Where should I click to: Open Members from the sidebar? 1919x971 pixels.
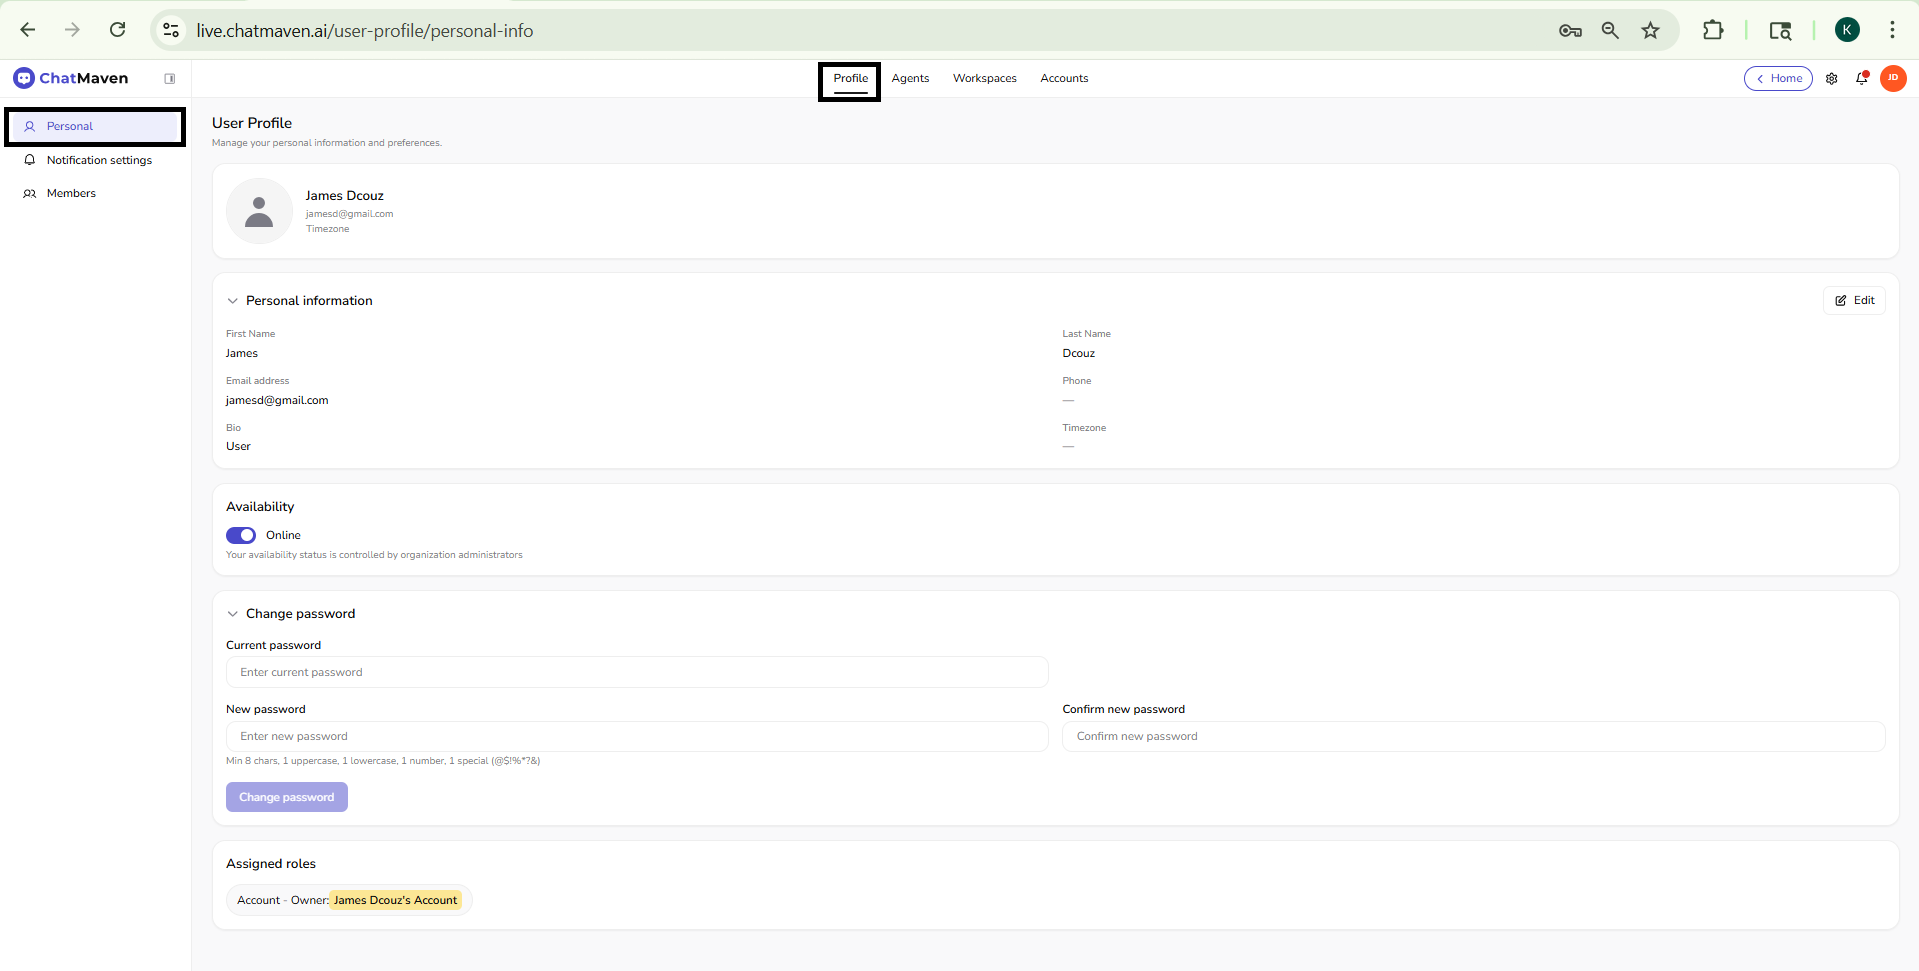pyautogui.click(x=70, y=193)
